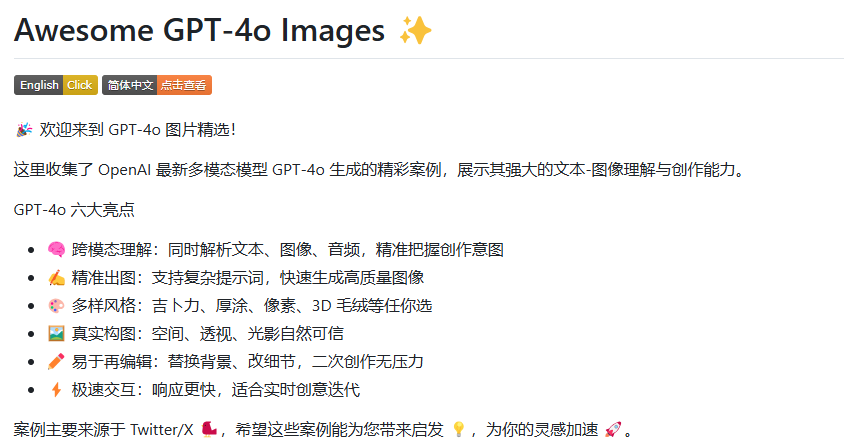Click the yellow Click label on English badge
The image size is (863, 447).
[80, 85]
